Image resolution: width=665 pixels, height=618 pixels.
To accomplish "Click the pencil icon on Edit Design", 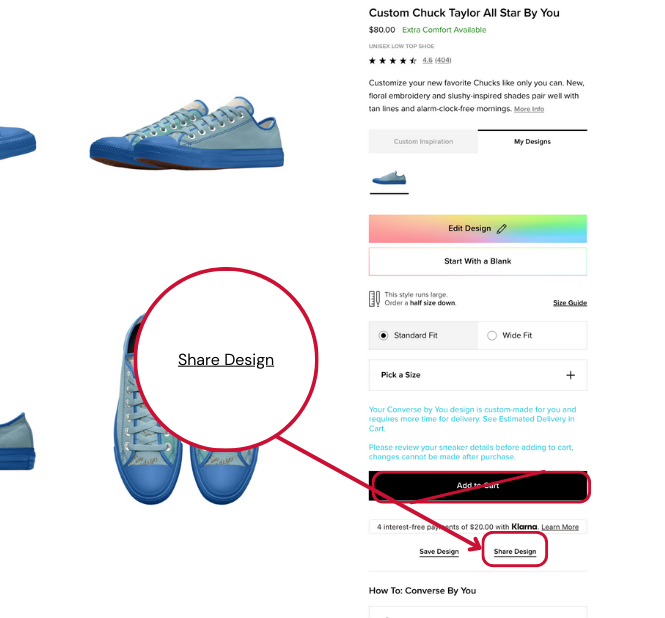I will tap(502, 229).
